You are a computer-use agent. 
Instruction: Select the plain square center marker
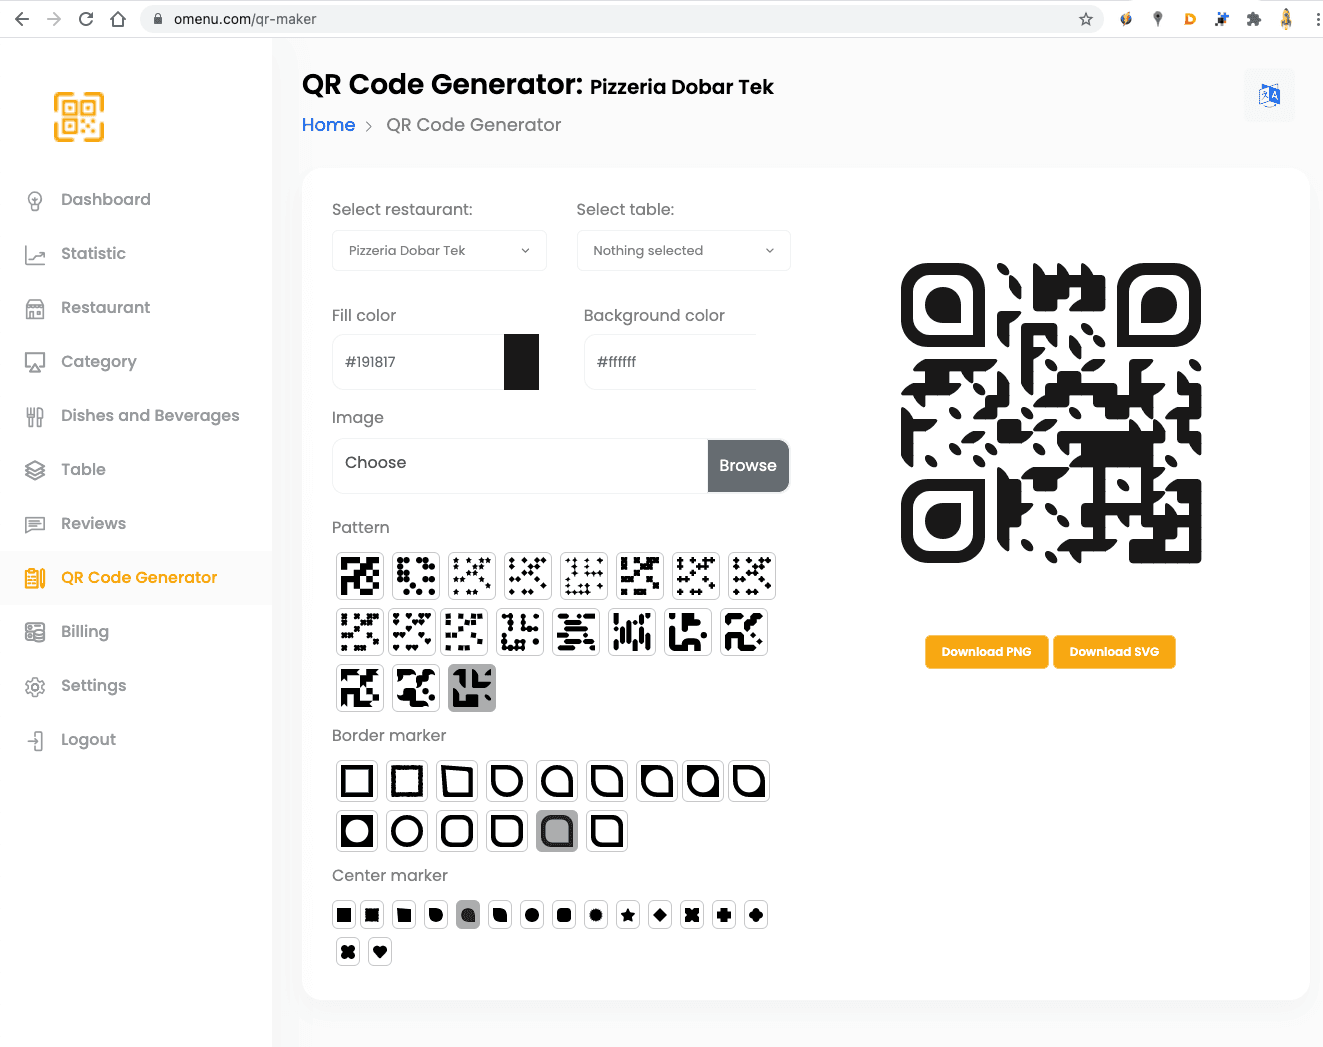point(344,915)
